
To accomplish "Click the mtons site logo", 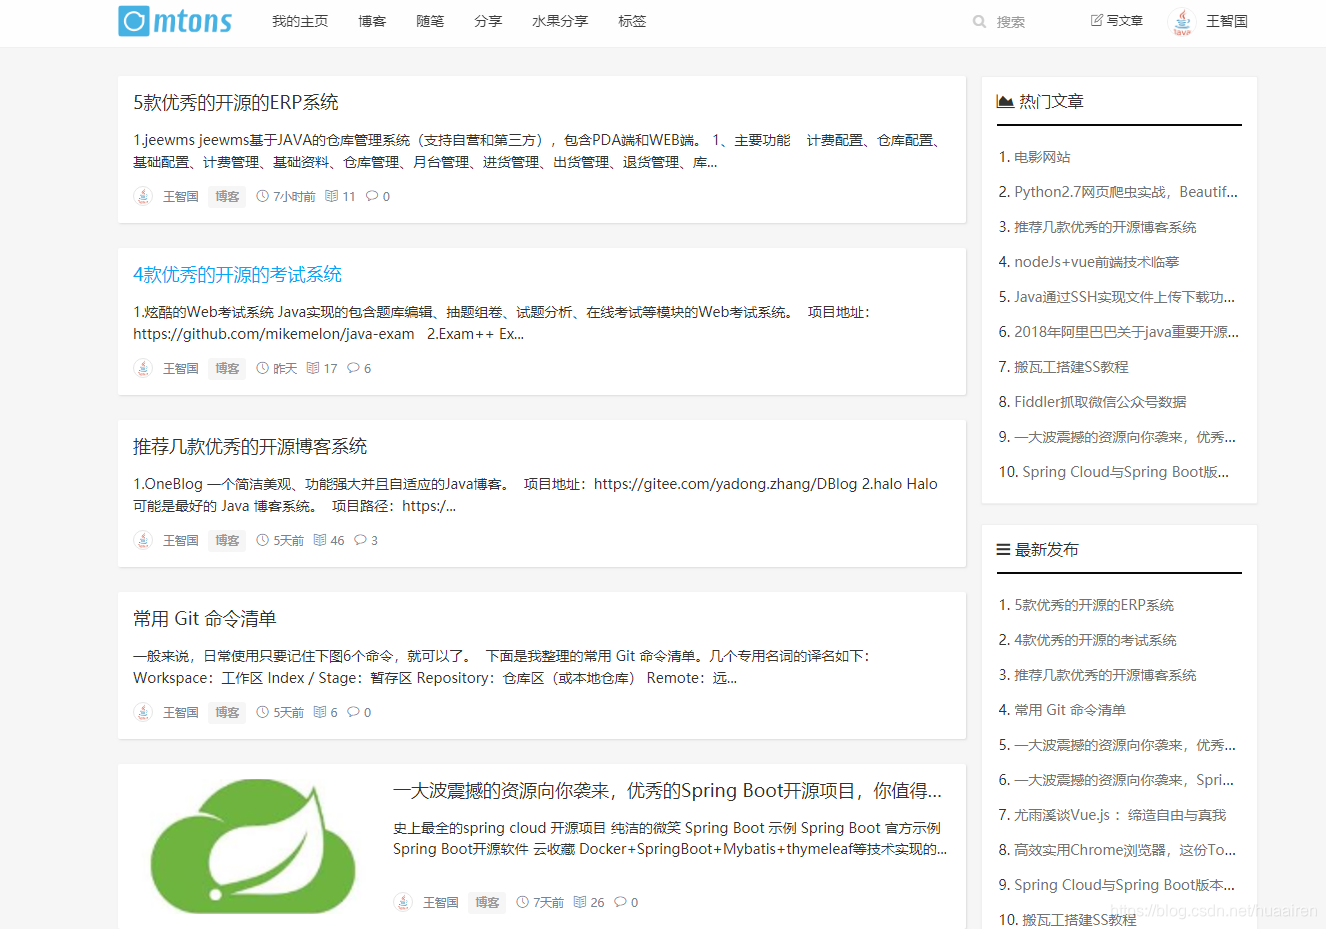I will 174,21.
